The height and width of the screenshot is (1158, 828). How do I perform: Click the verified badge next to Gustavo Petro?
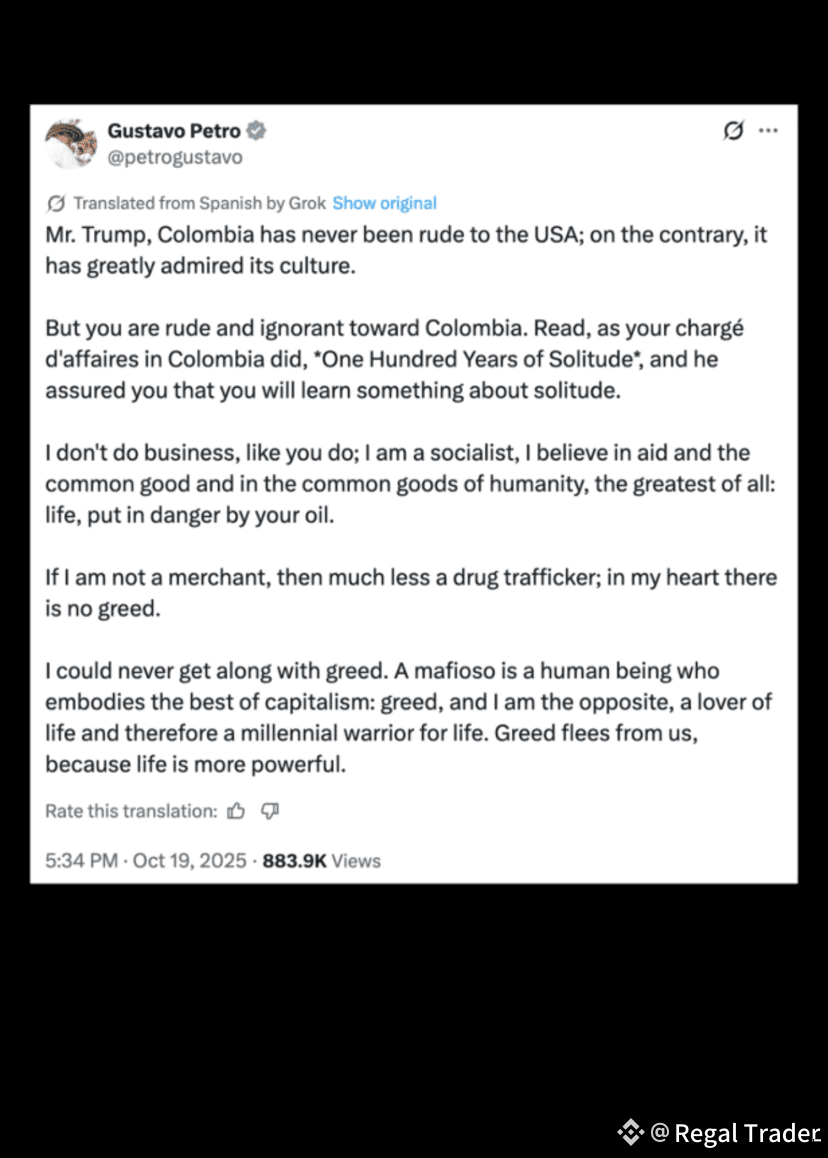257,131
